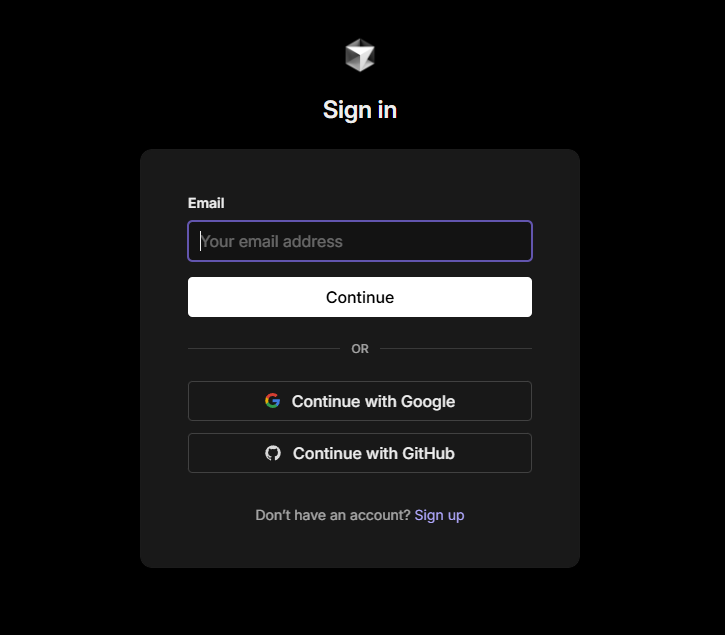Click the word Google in the sign-in button
The image size is (725, 635).
click(428, 401)
